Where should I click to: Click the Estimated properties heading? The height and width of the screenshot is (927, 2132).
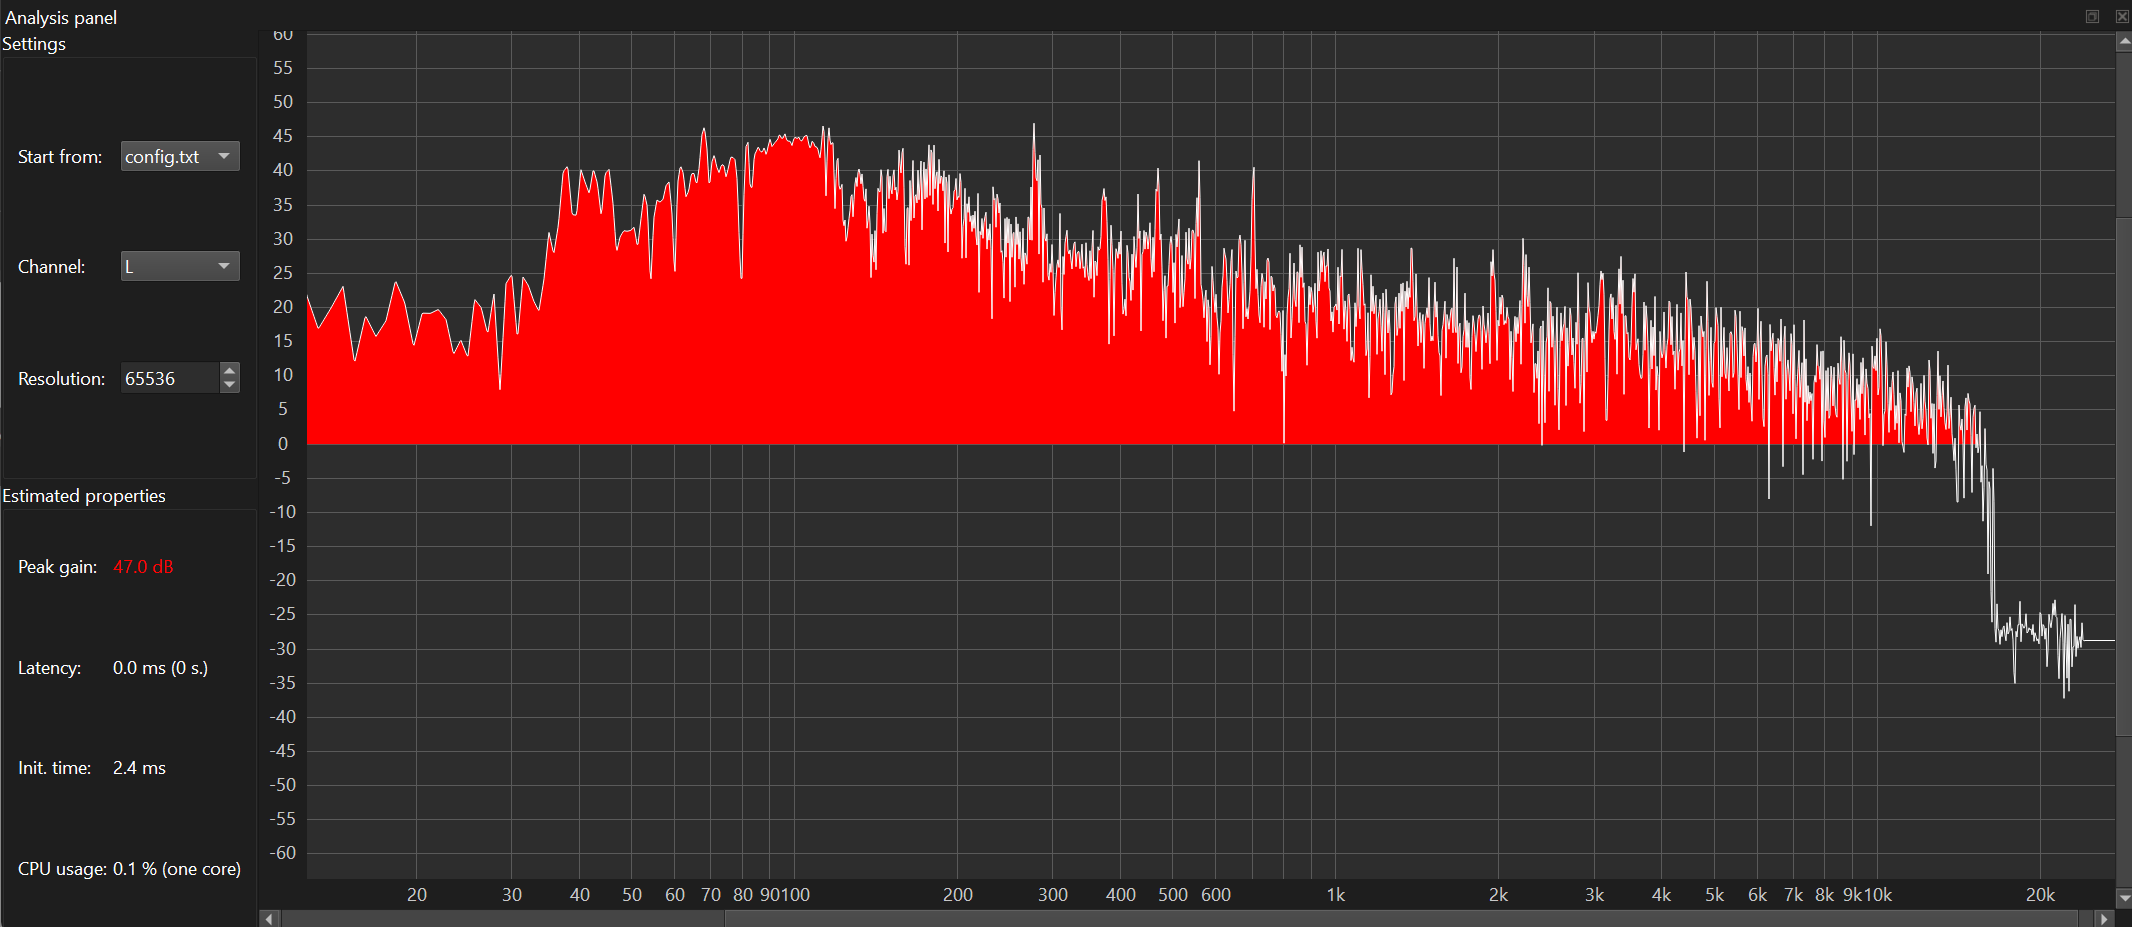84,496
